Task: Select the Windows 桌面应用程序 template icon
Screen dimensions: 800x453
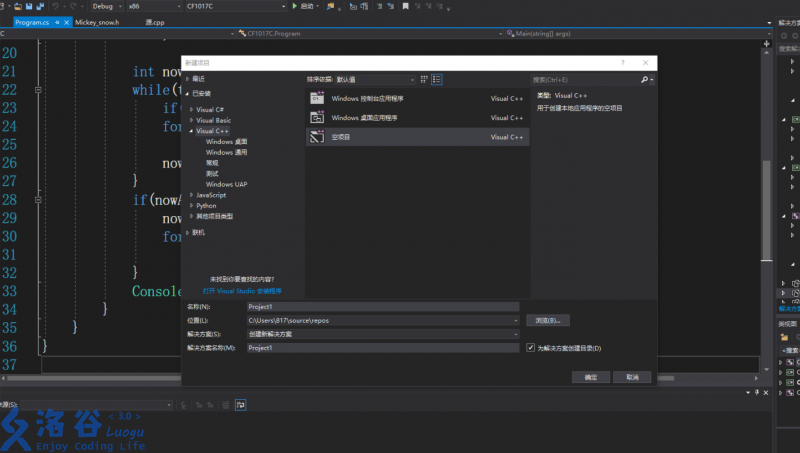Action: click(317, 118)
